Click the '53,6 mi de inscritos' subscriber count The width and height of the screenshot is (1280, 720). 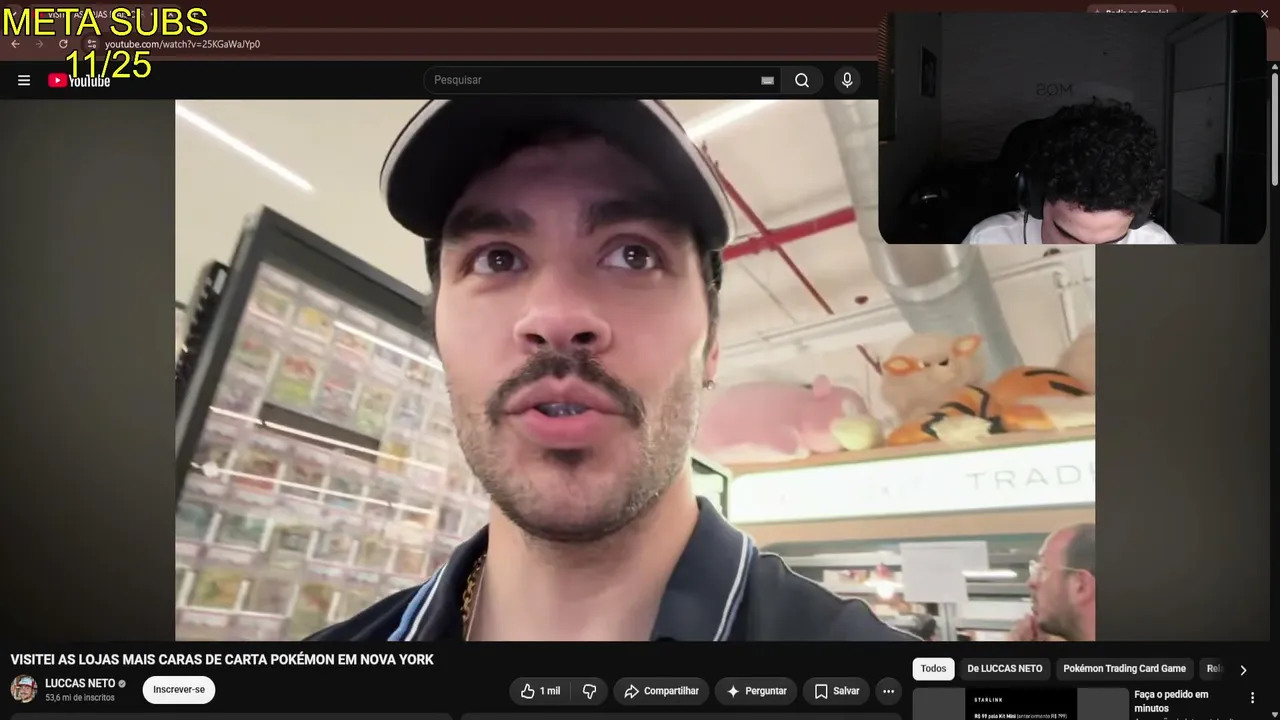point(80,698)
